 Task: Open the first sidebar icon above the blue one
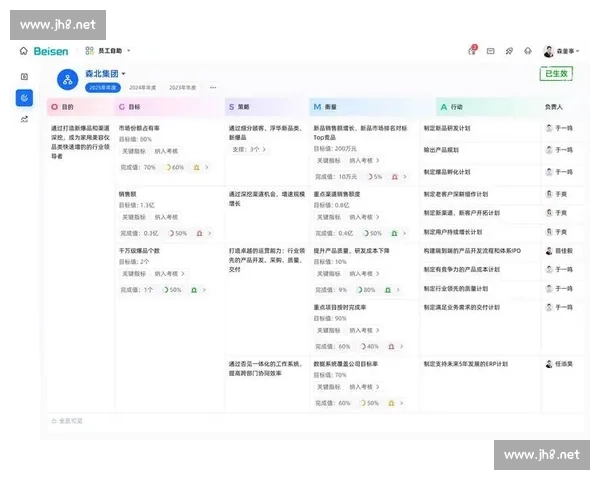pos(24,77)
